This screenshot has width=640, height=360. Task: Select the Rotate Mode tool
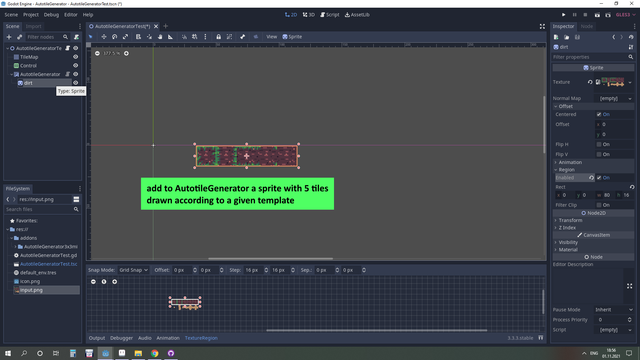point(115,37)
